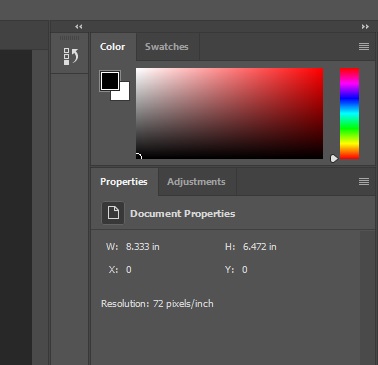Select the Properties tab
This screenshot has height=365, width=378.
[x=124, y=182]
